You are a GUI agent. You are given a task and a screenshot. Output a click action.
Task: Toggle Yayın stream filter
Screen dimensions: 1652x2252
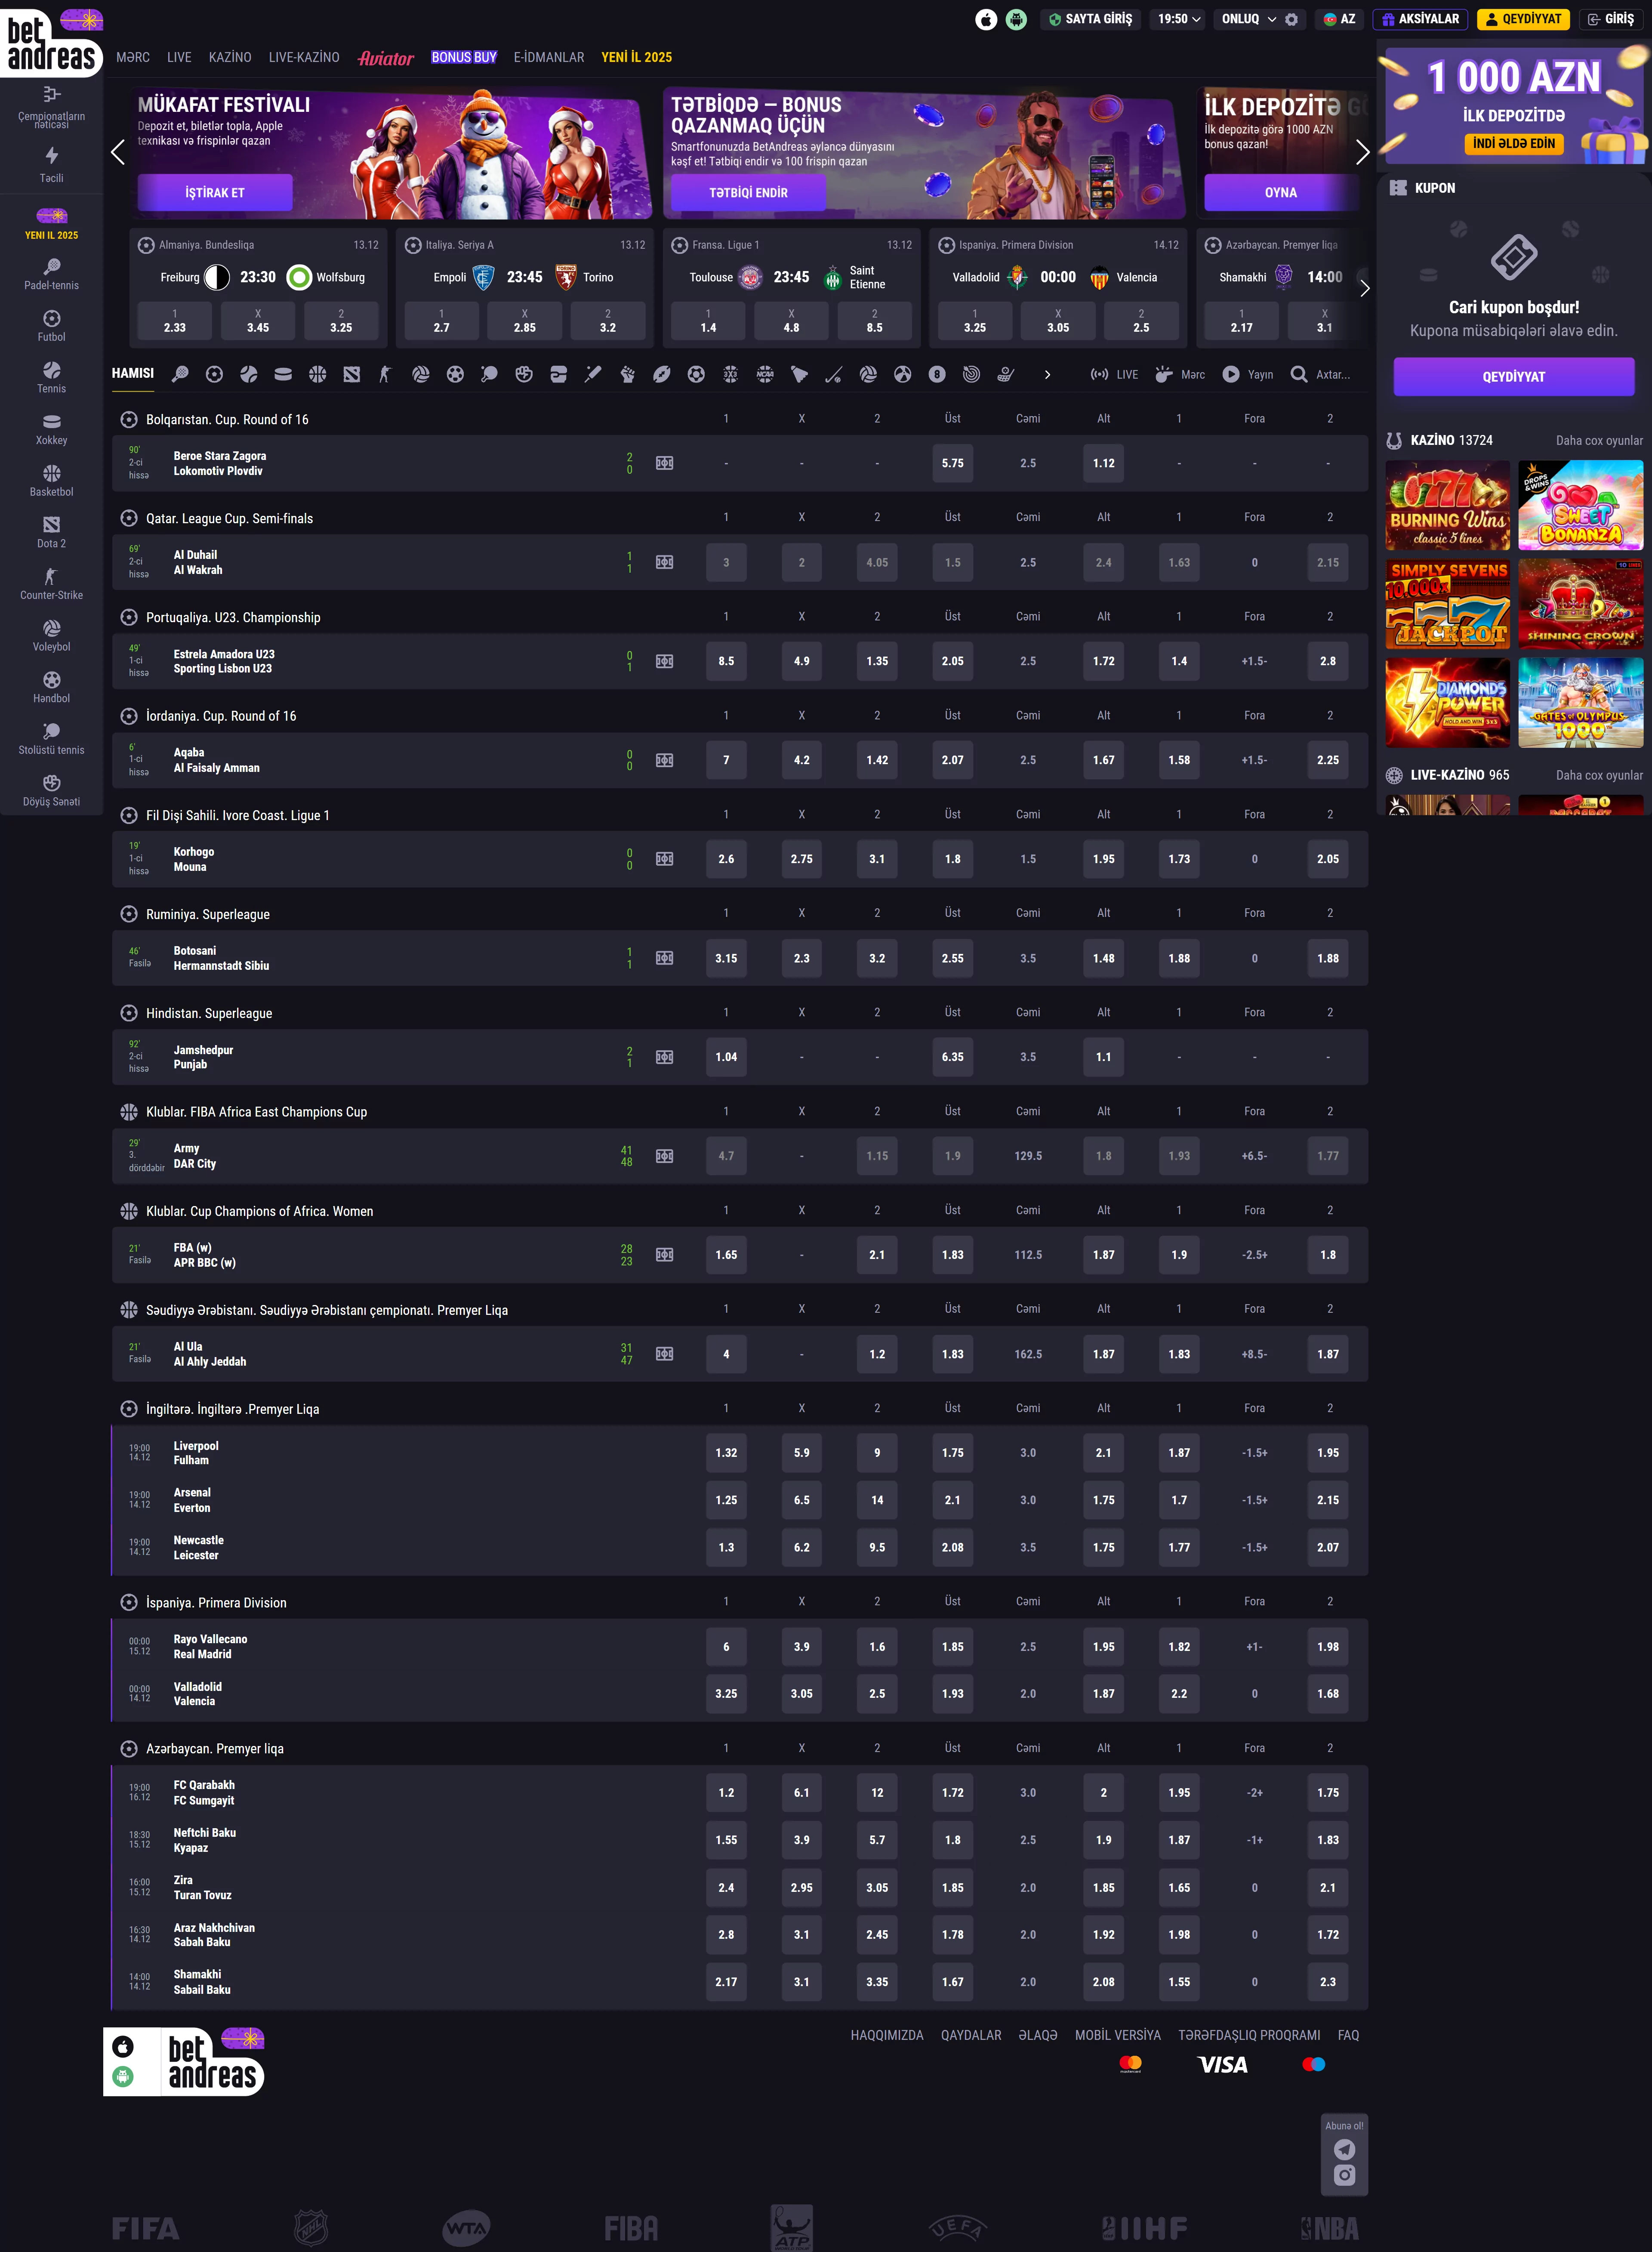[1247, 374]
